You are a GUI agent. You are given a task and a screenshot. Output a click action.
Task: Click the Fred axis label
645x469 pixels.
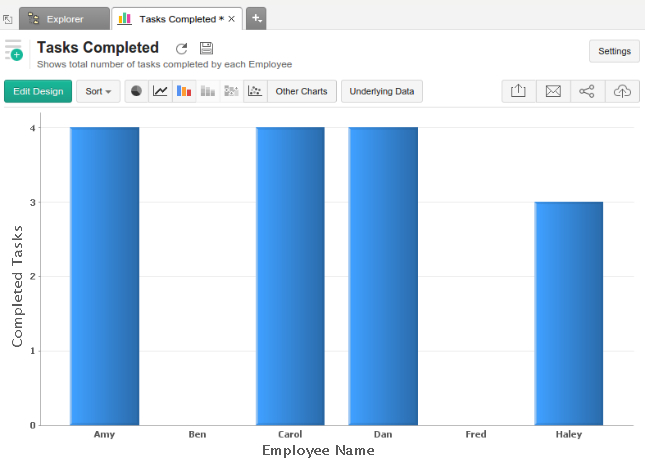tap(476, 434)
